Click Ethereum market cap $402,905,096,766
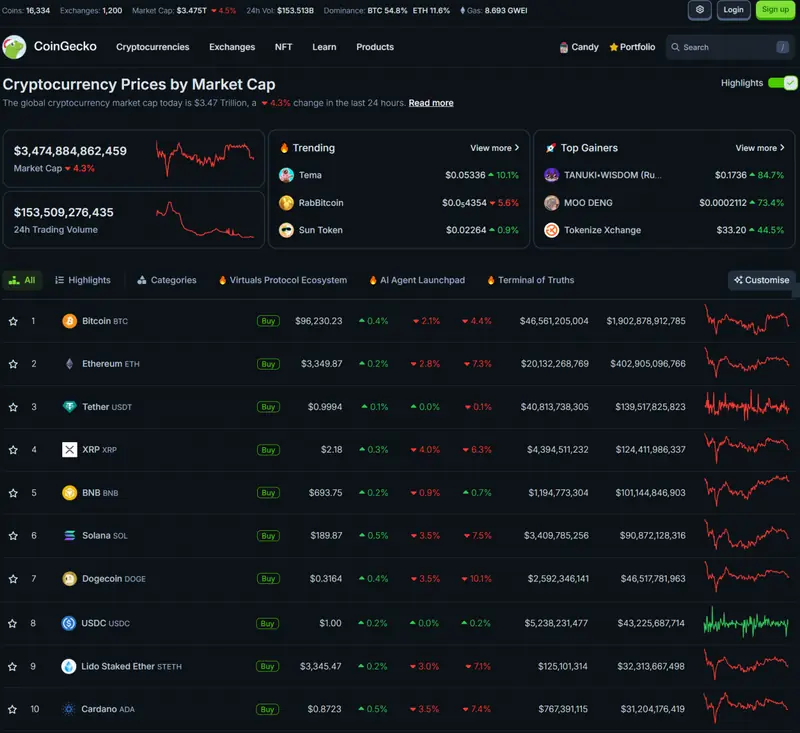This screenshot has width=800, height=733. click(648, 364)
